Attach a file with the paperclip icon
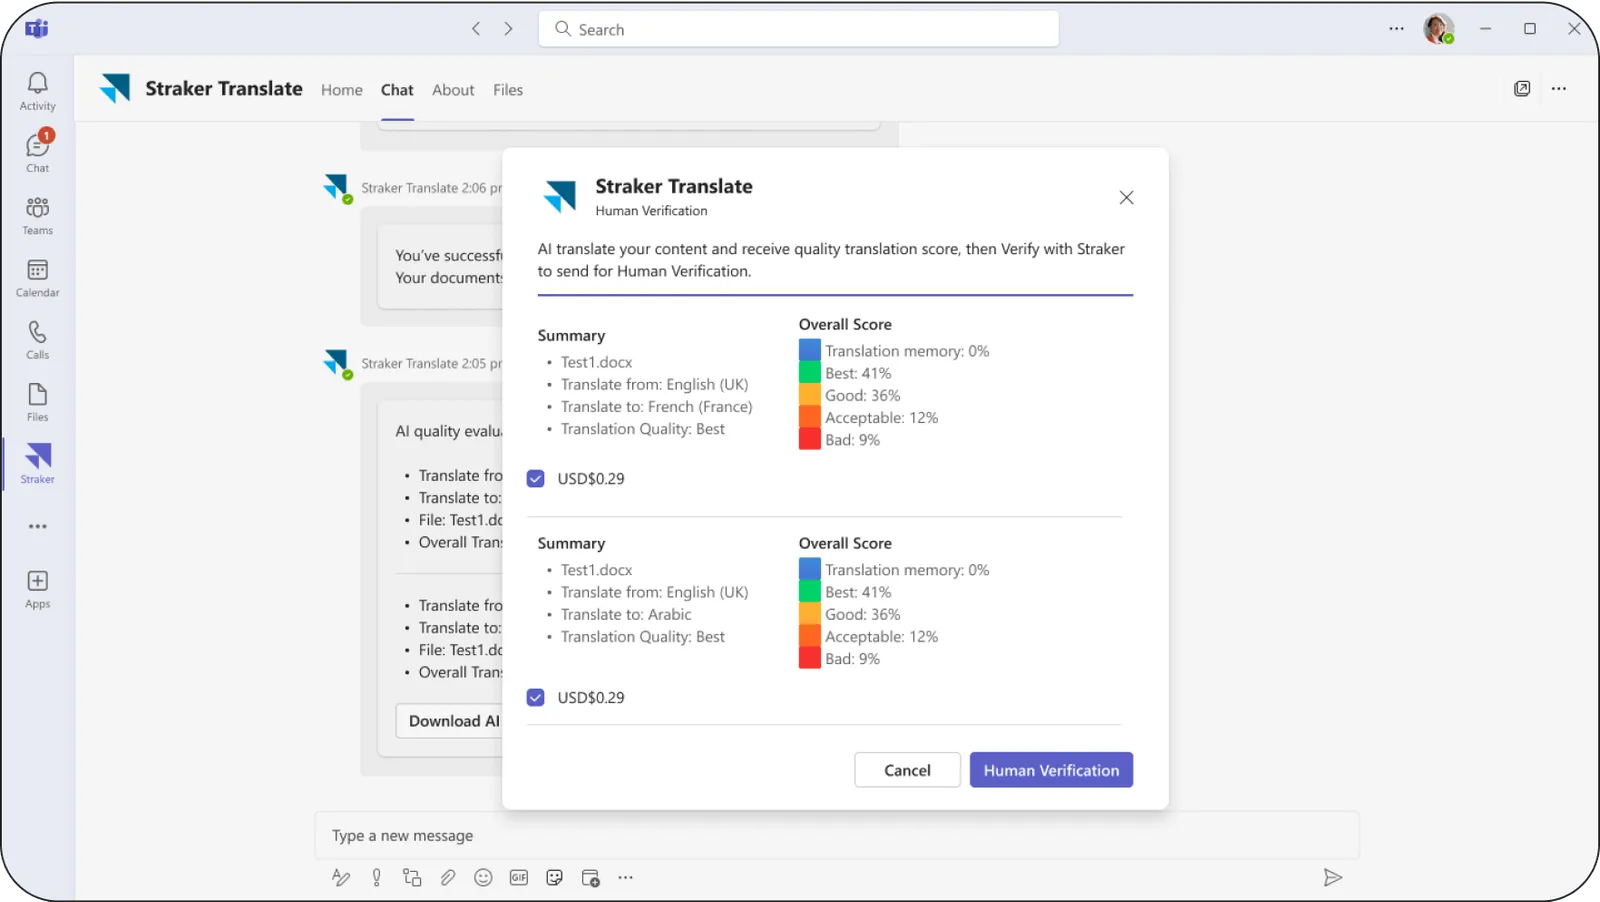 (x=448, y=878)
